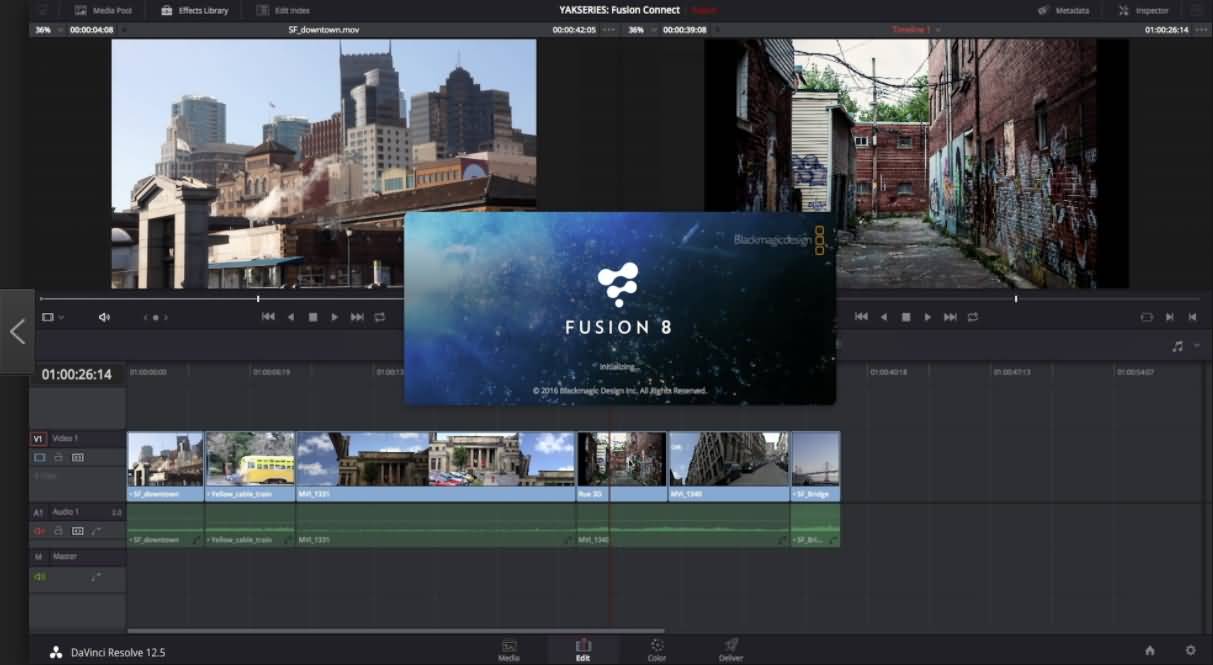Click match frame icon in timeline viewer
The image size is (1213, 665).
pos(1147,317)
